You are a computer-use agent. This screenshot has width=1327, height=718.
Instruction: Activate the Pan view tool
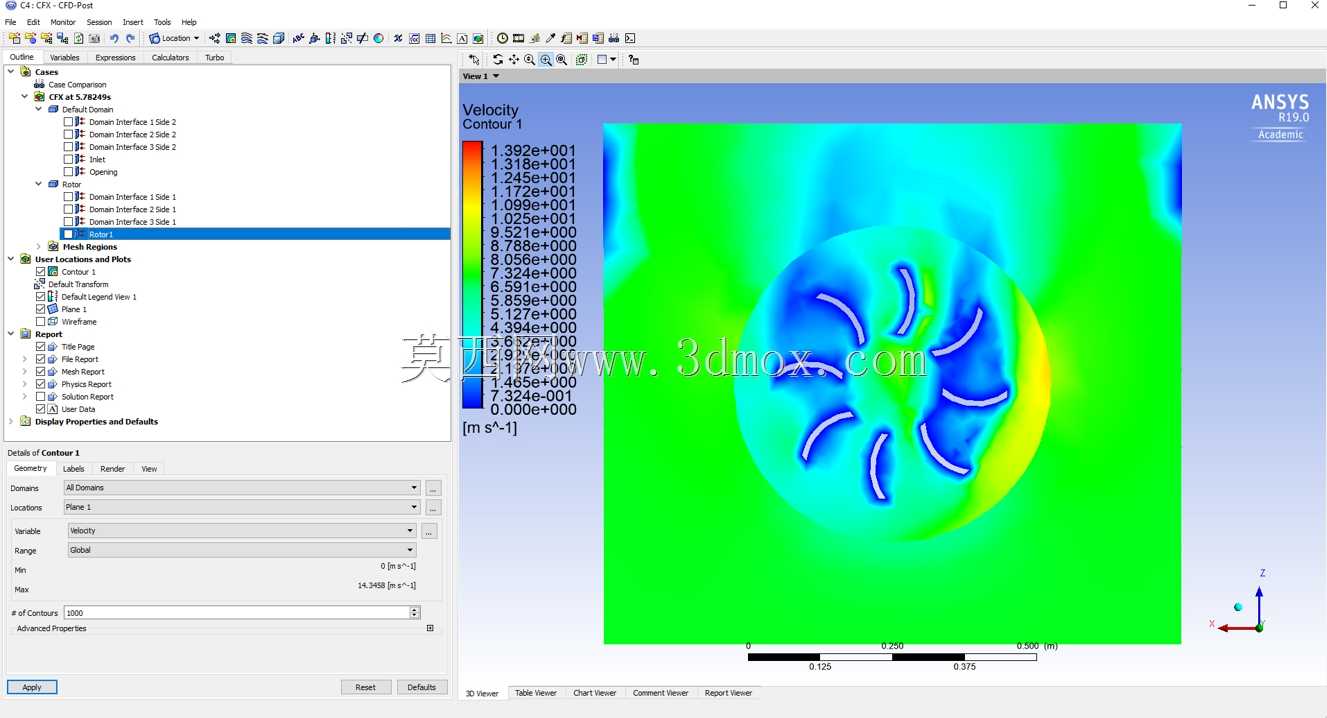pos(514,60)
